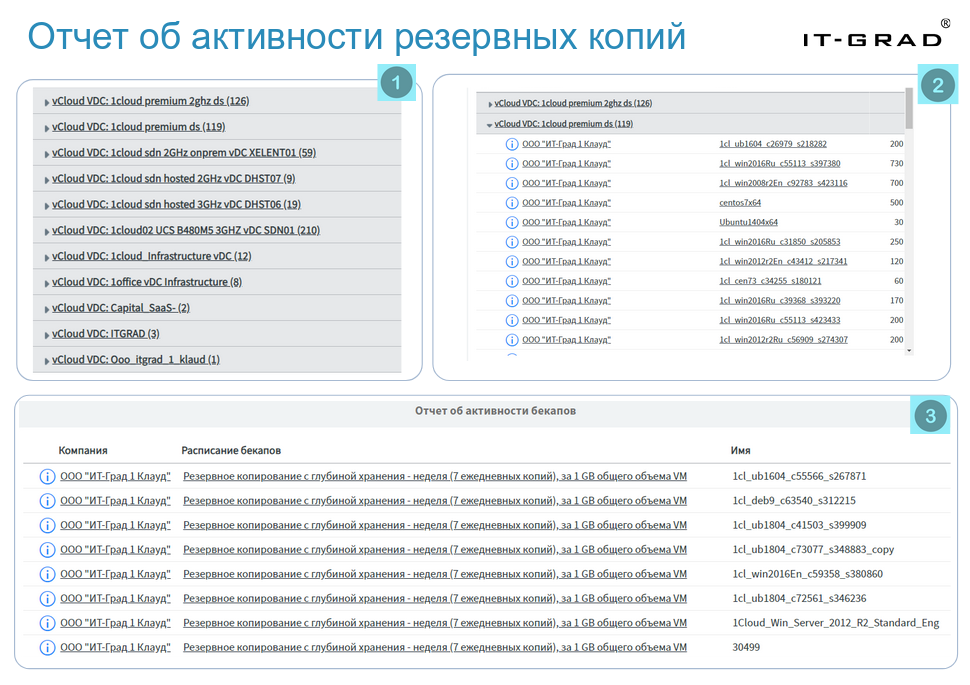Open backup schedule link for 1cl_ub1804_c41503_s399909
970x685 pixels.
tap(434, 525)
